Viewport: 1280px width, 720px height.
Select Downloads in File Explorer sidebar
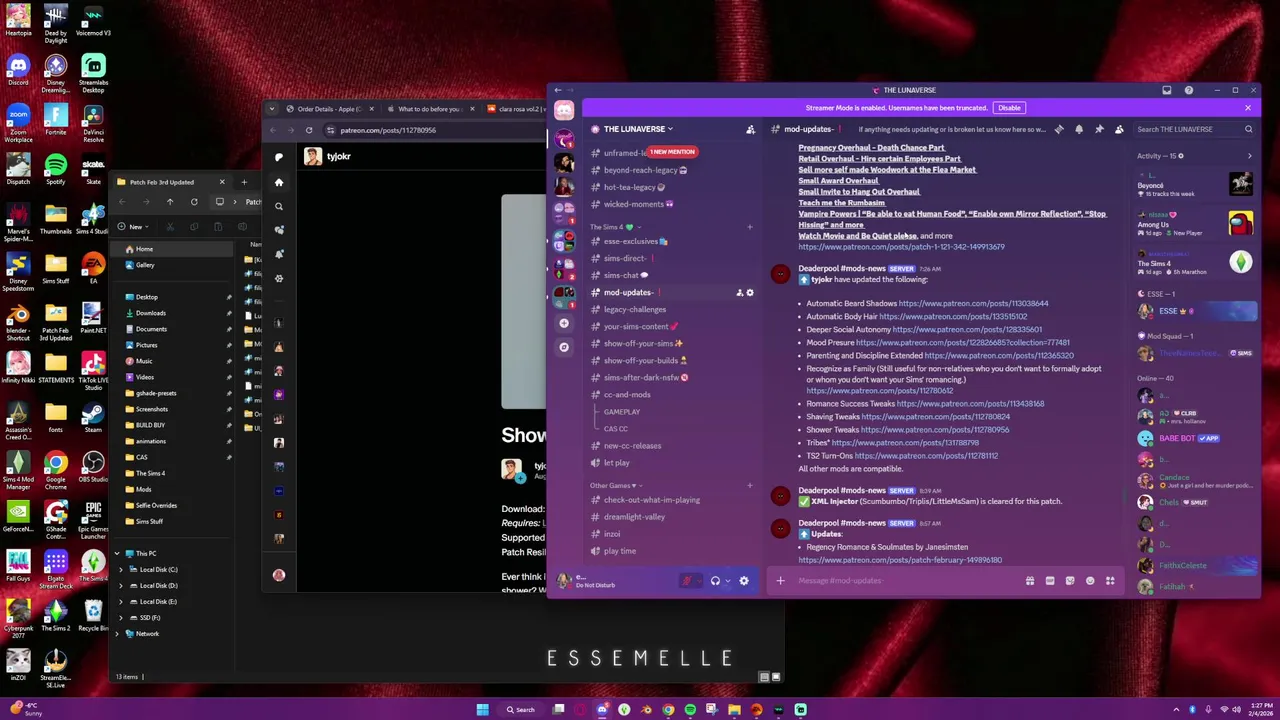point(151,313)
